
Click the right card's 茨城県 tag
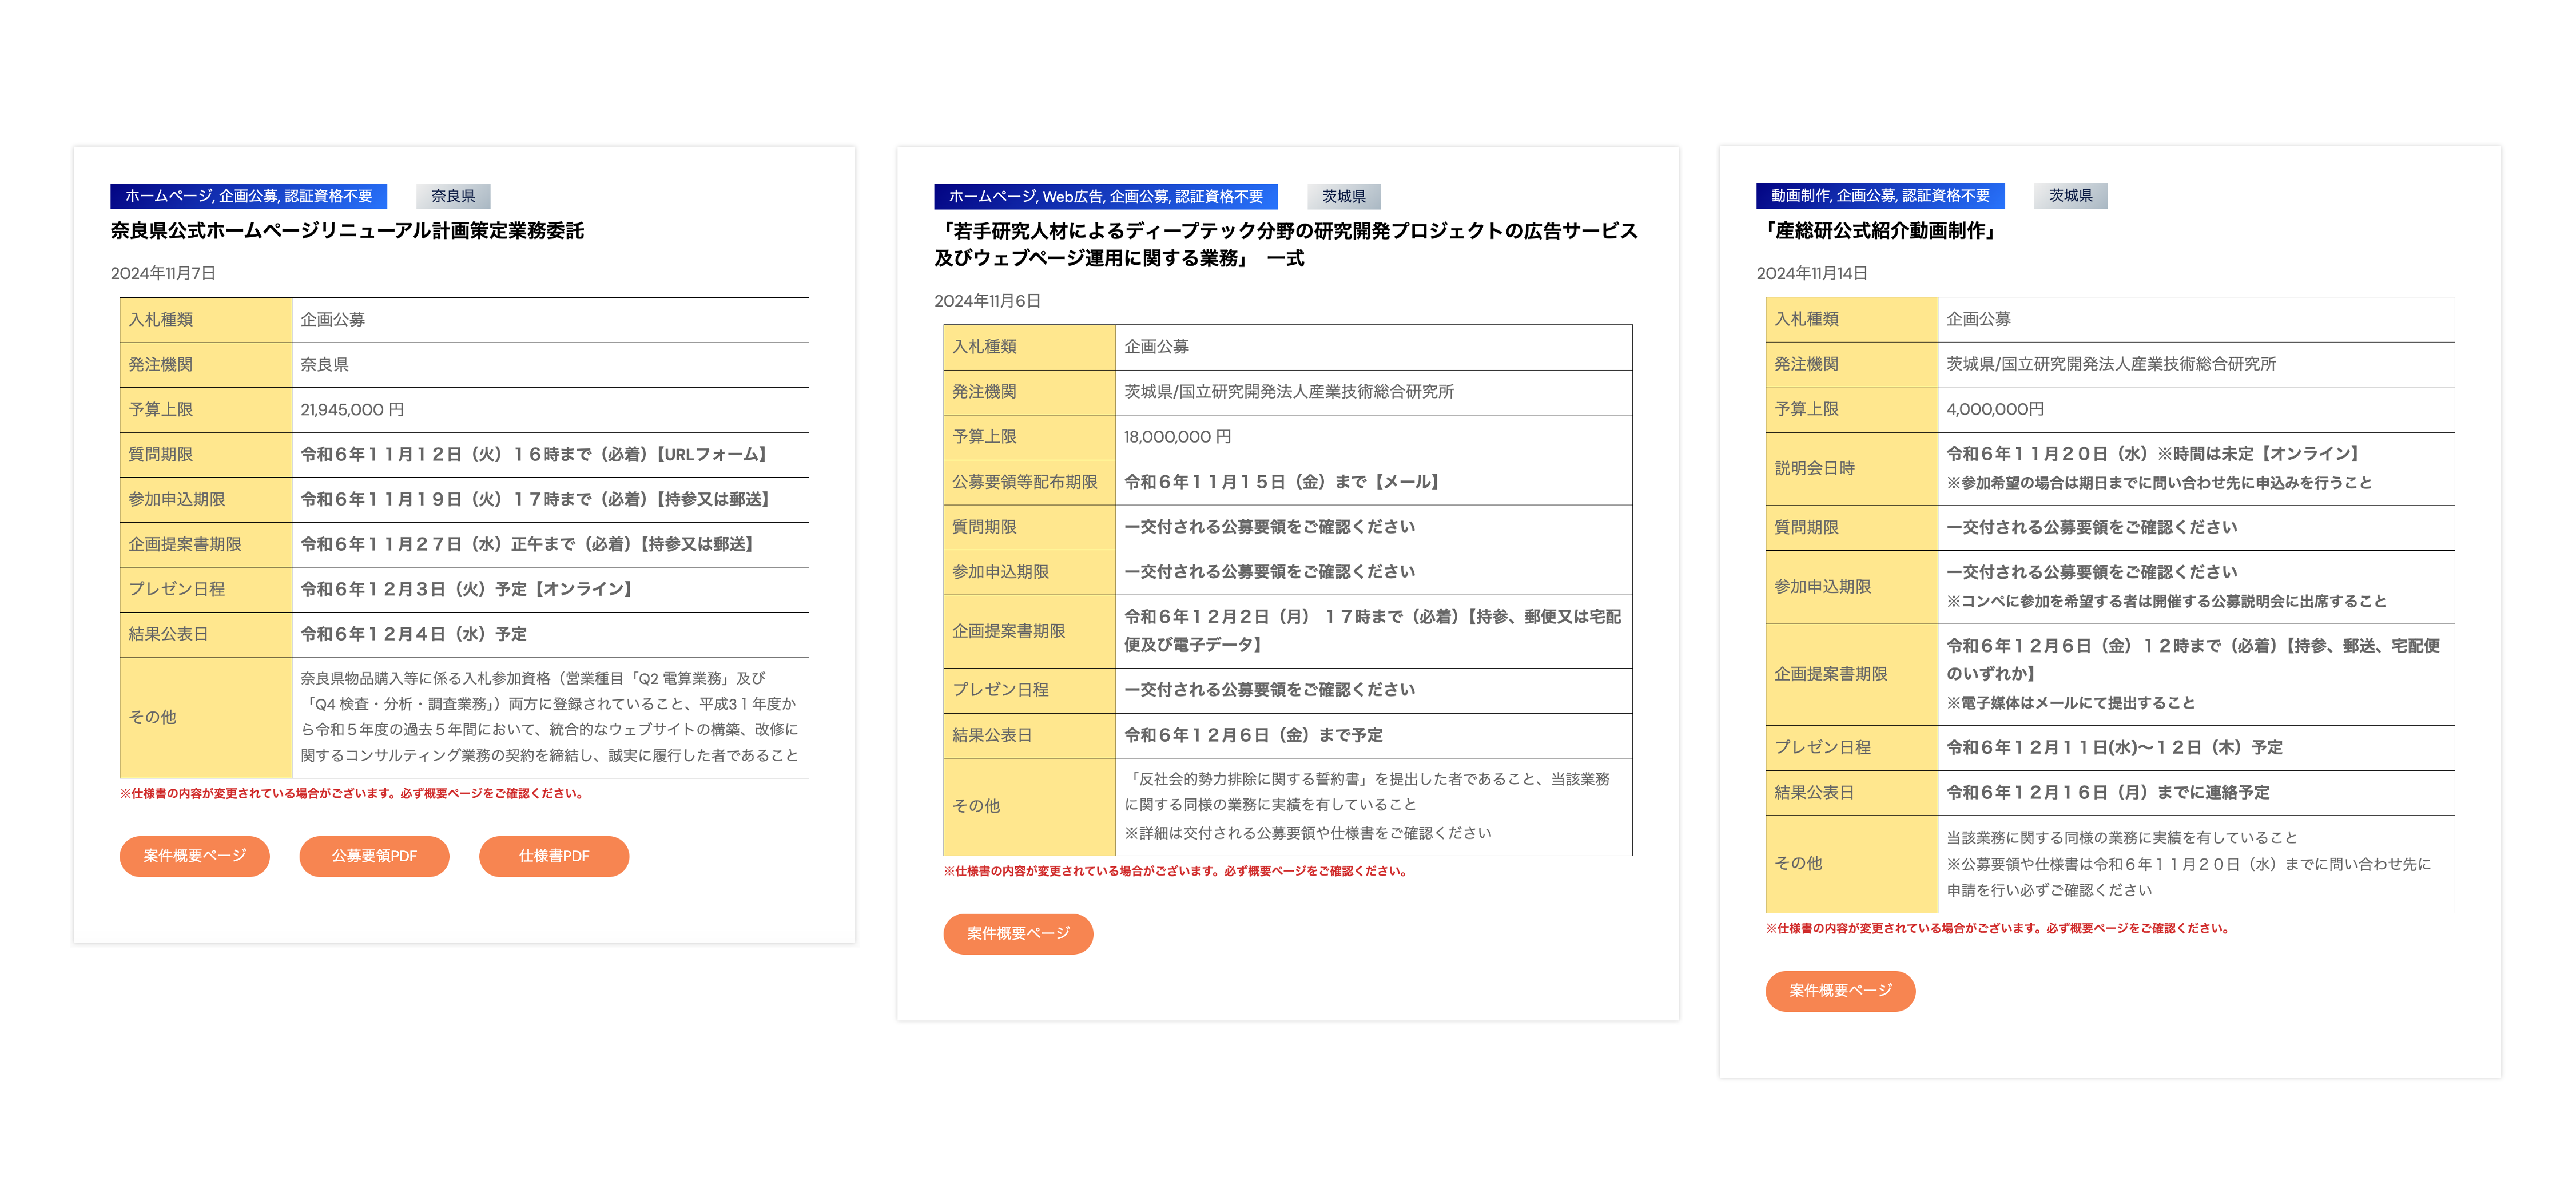tap(2070, 195)
